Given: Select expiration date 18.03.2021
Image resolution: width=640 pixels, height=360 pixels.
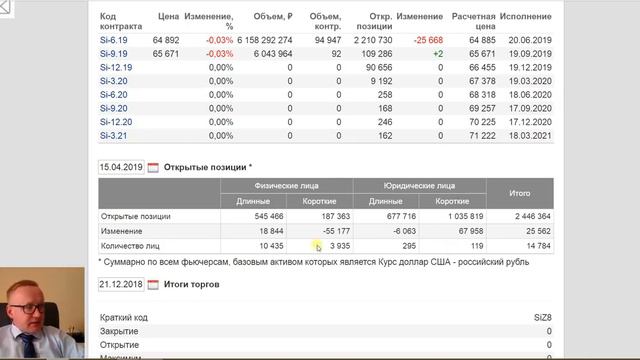Looking at the screenshot, I should [x=530, y=136].
